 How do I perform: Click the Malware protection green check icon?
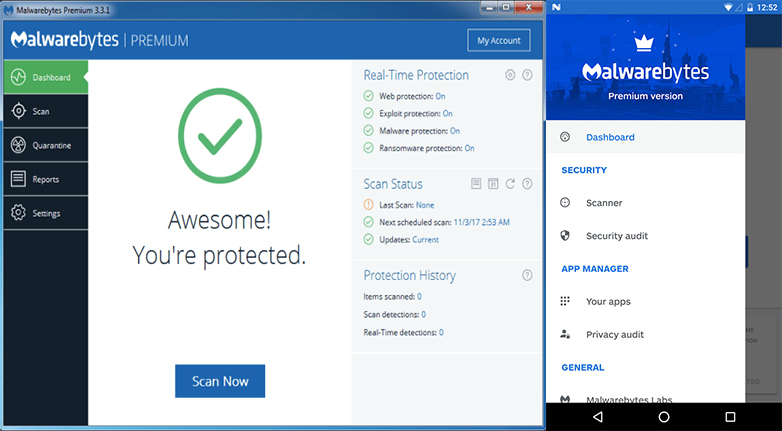pyautogui.click(x=369, y=131)
